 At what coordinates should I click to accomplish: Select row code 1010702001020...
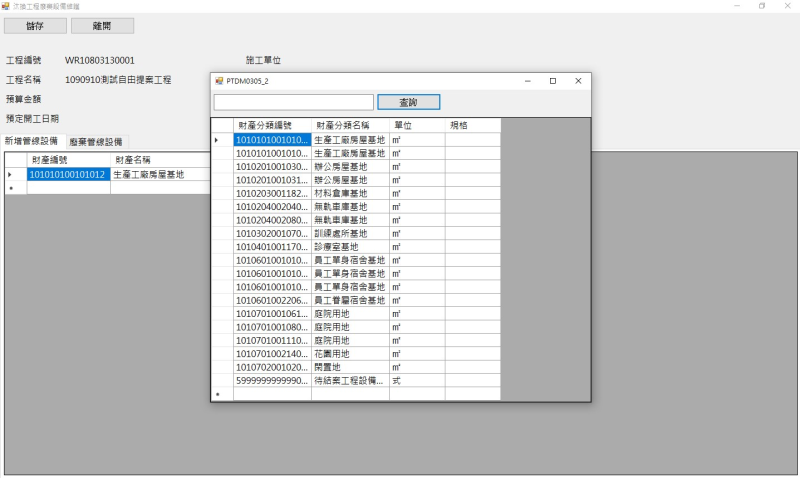272,367
